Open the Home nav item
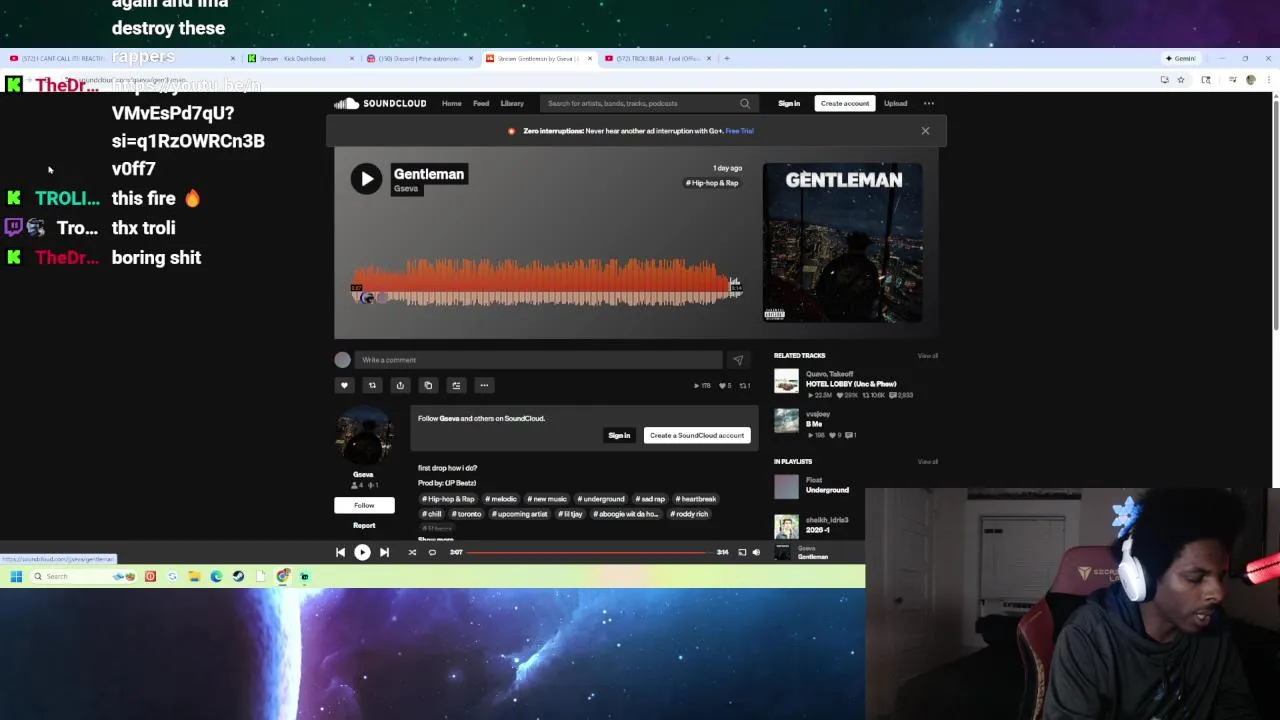Screen dimensions: 1280x720 tap(452, 103)
